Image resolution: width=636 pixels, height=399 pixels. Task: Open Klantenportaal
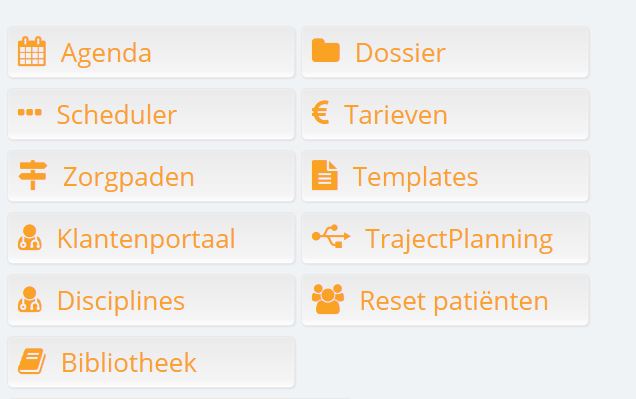tap(151, 238)
